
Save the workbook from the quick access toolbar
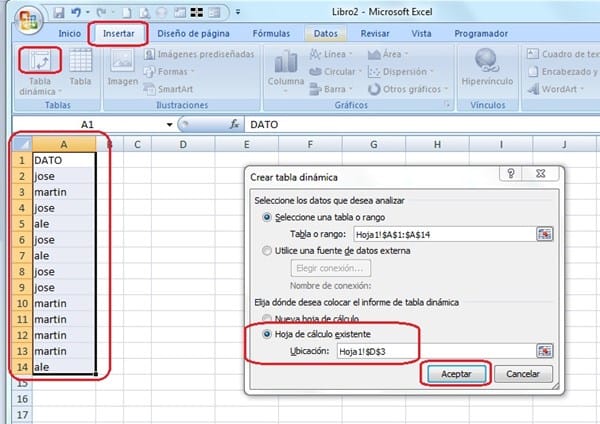tap(59, 13)
